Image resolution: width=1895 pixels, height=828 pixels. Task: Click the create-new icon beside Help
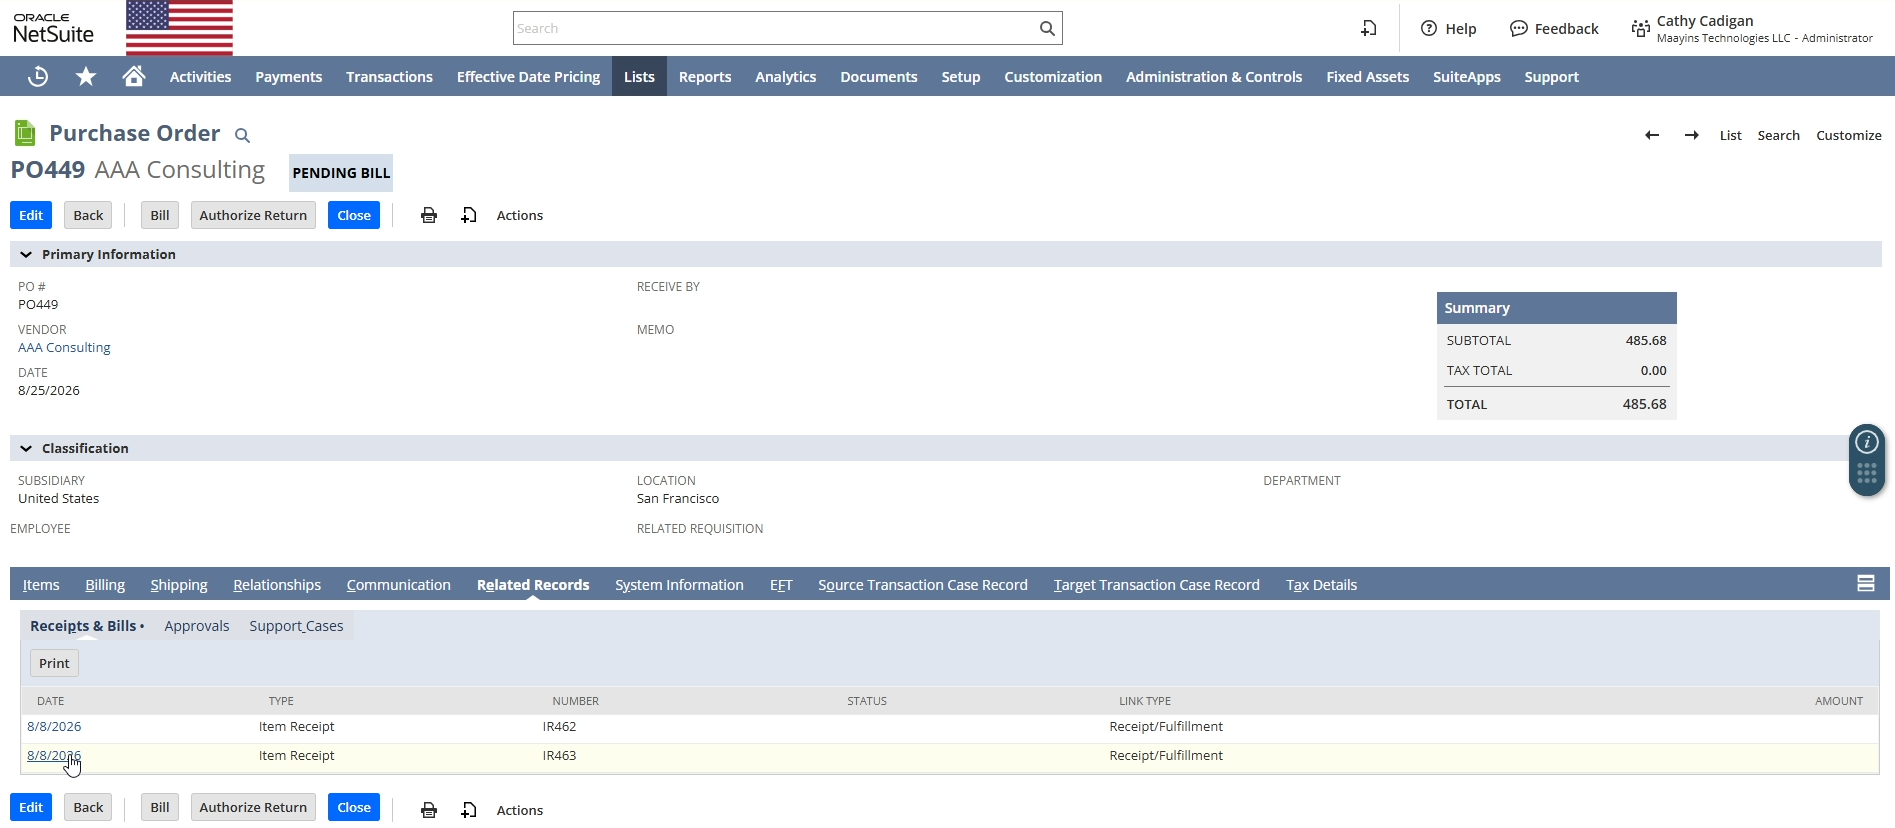(x=1369, y=28)
